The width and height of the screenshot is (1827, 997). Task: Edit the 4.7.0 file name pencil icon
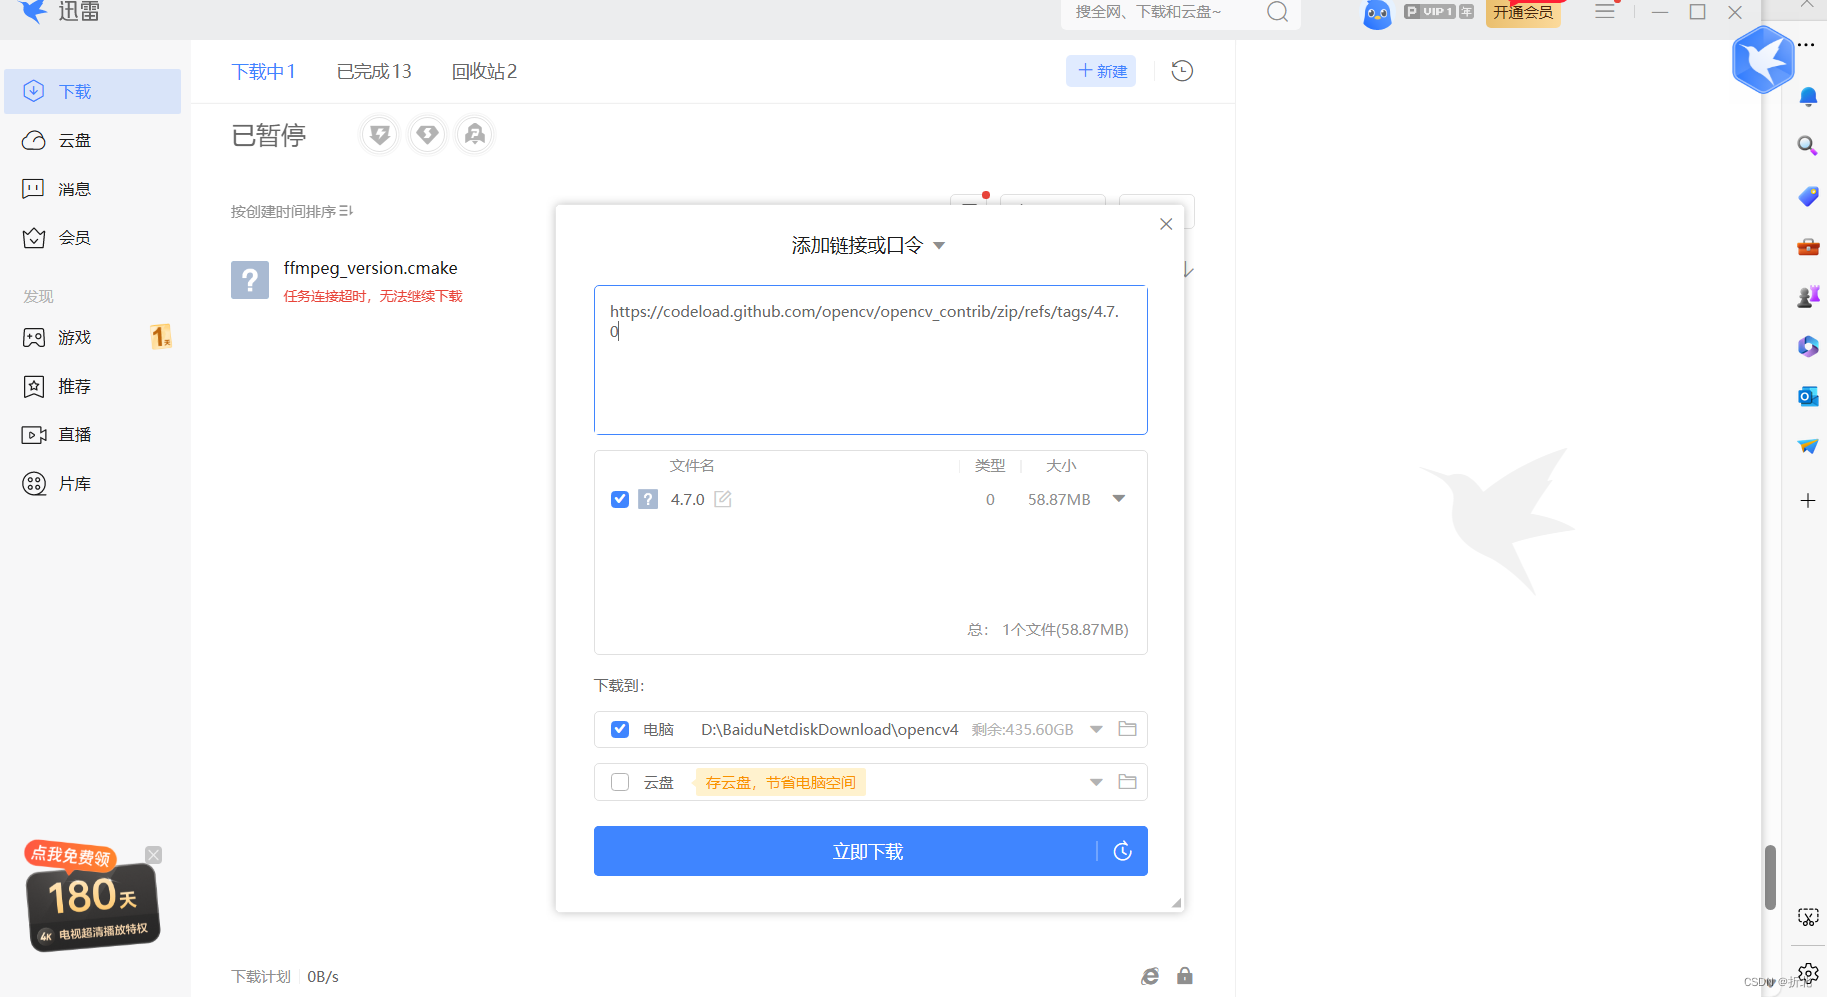pyautogui.click(x=723, y=499)
